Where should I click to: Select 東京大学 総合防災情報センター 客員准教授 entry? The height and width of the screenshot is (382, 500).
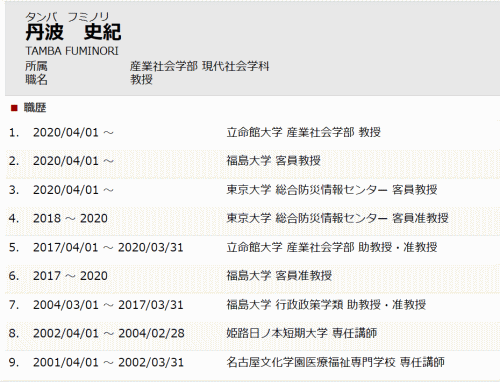pos(338,218)
